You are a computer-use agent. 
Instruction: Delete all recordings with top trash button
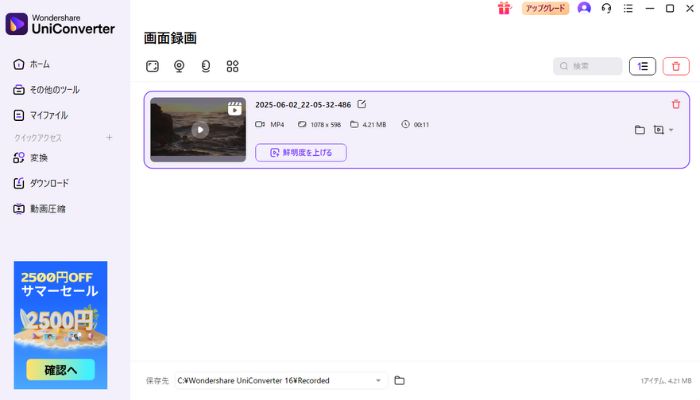point(676,67)
